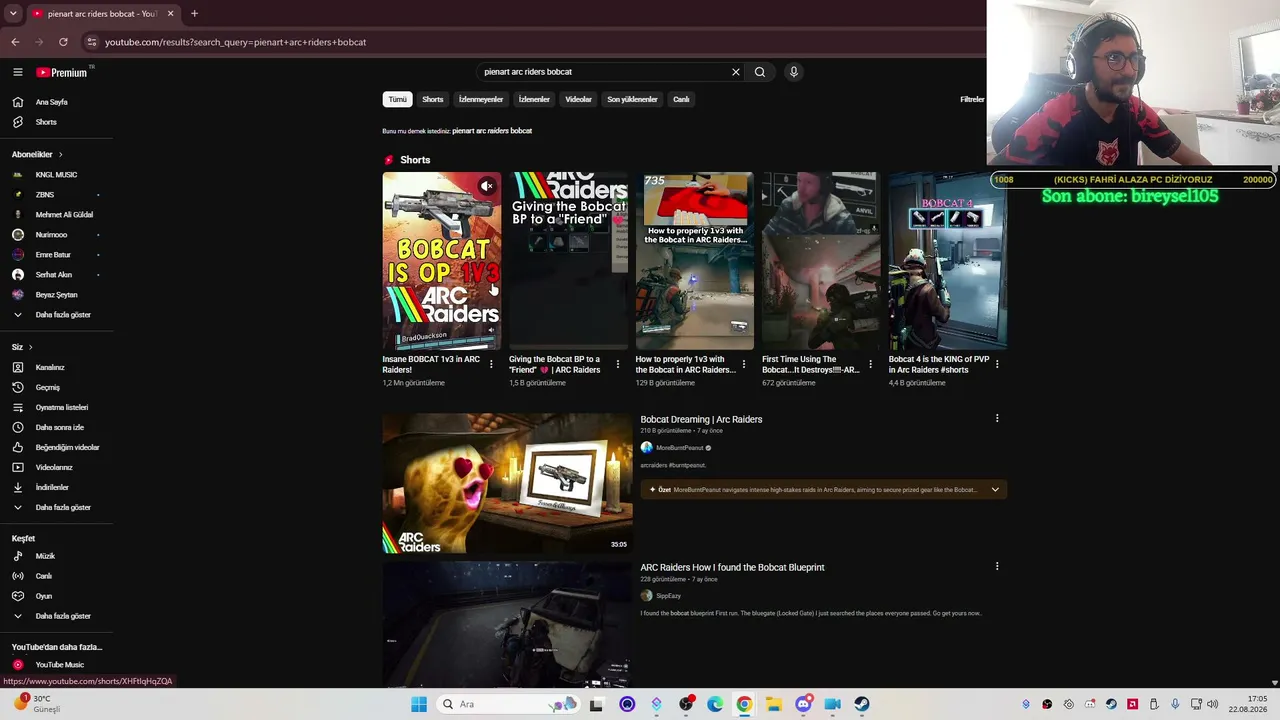Open the Filtreler search filters
The height and width of the screenshot is (720, 1280).
[x=972, y=99]
